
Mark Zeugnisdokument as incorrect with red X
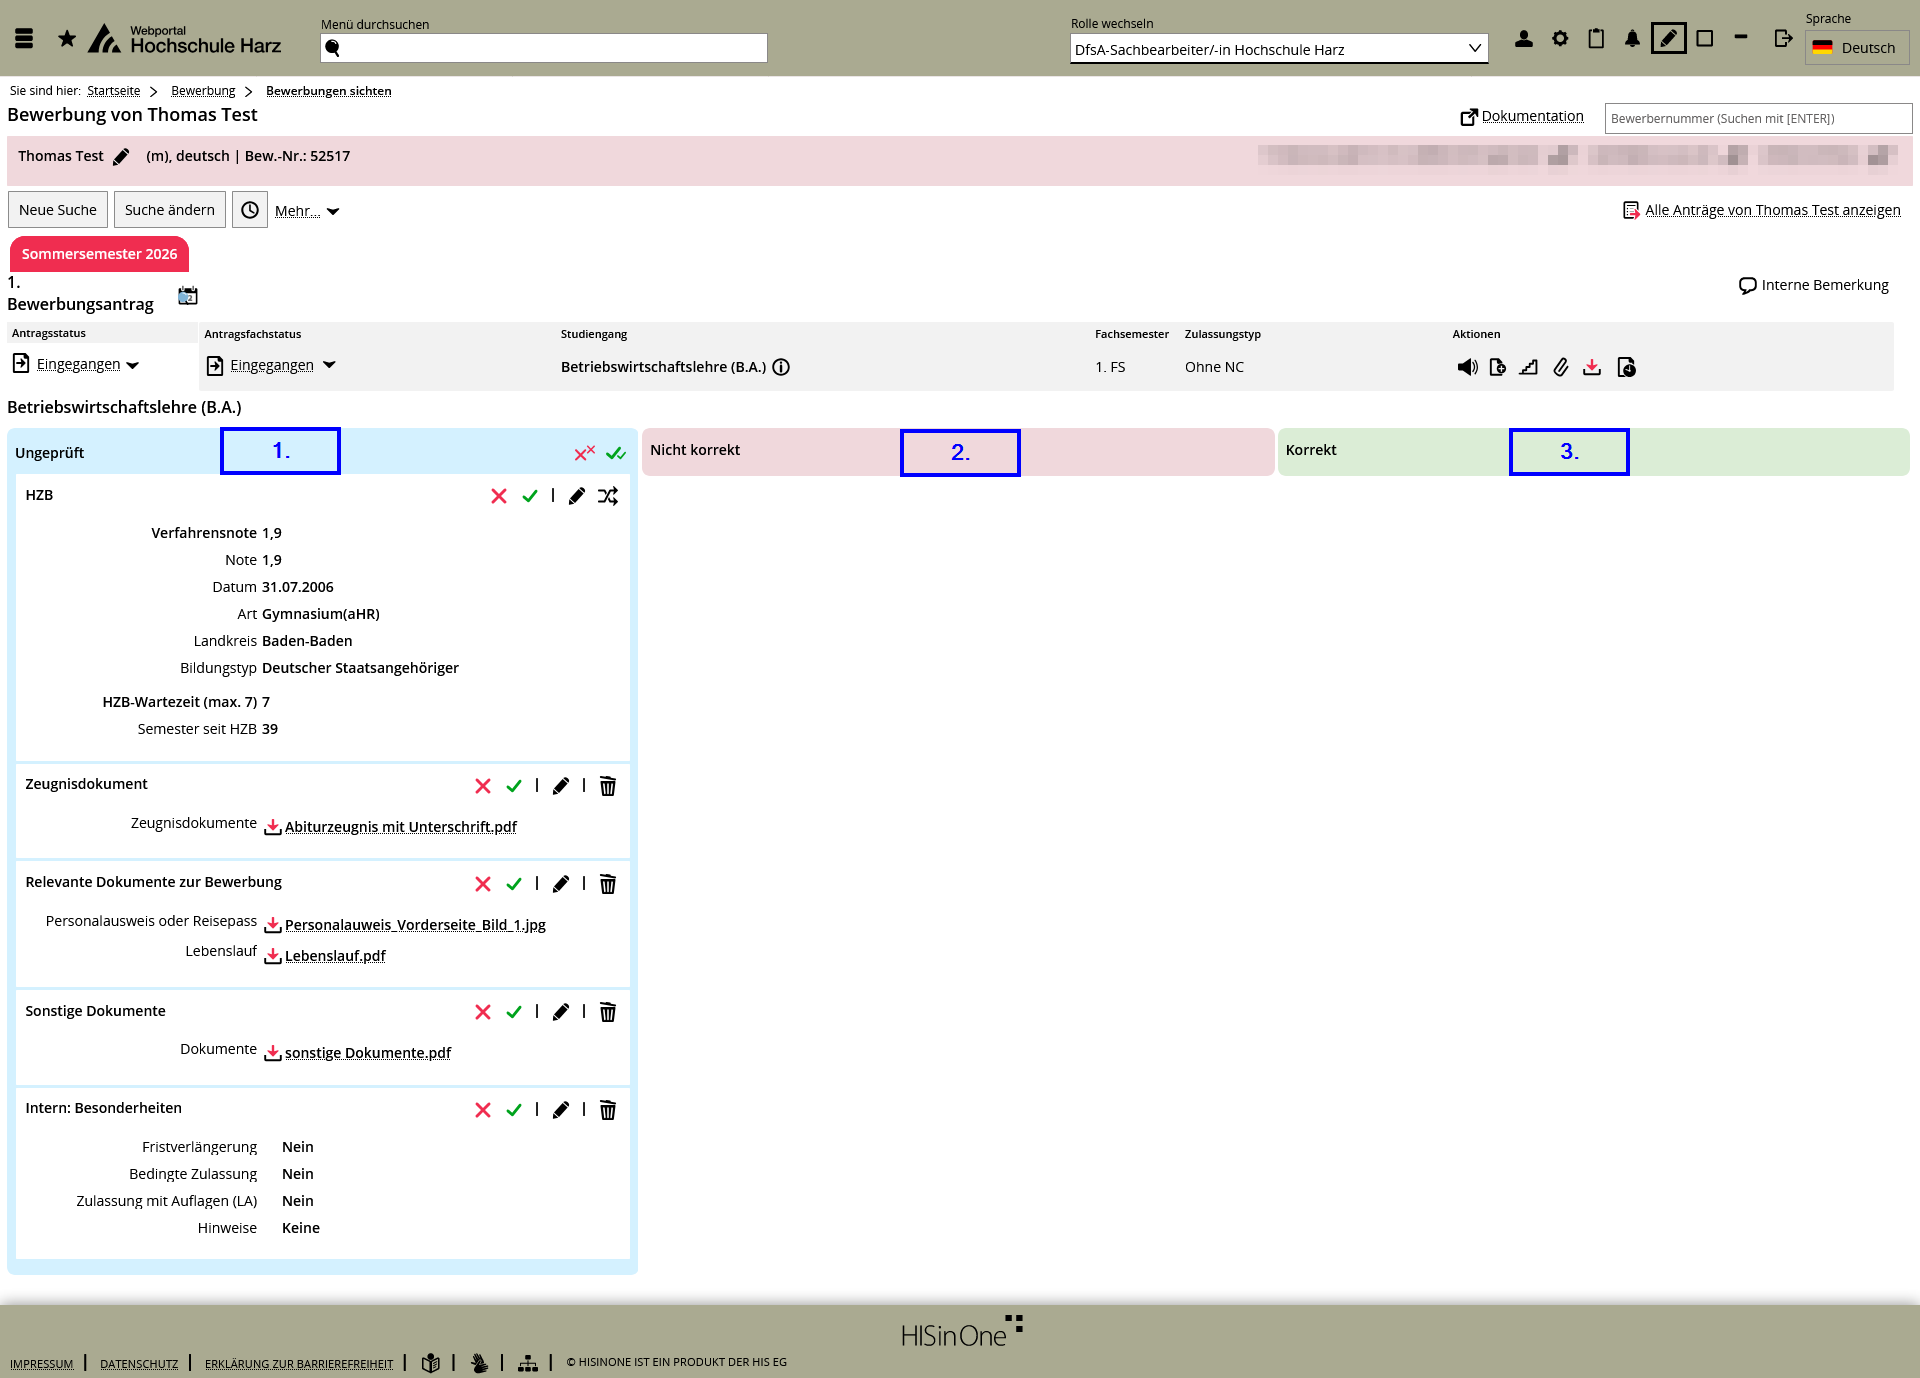(x=483, y=786)
